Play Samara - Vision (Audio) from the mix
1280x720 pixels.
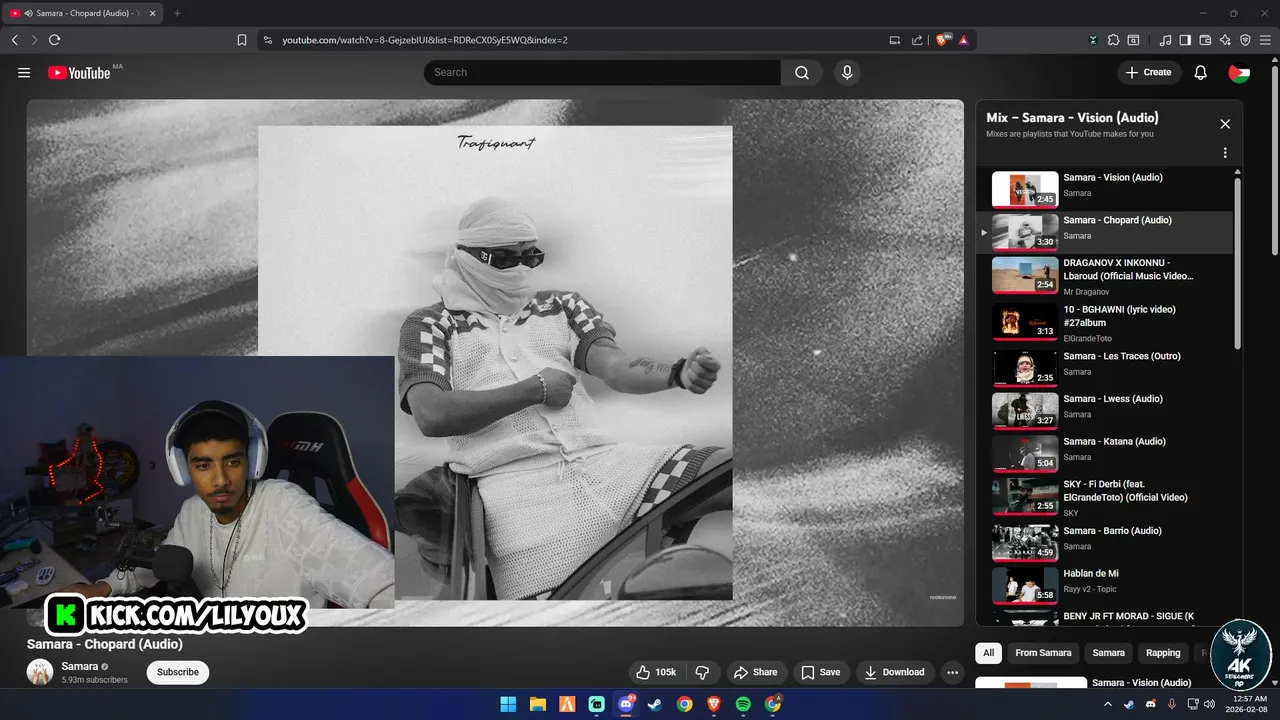1105,188
